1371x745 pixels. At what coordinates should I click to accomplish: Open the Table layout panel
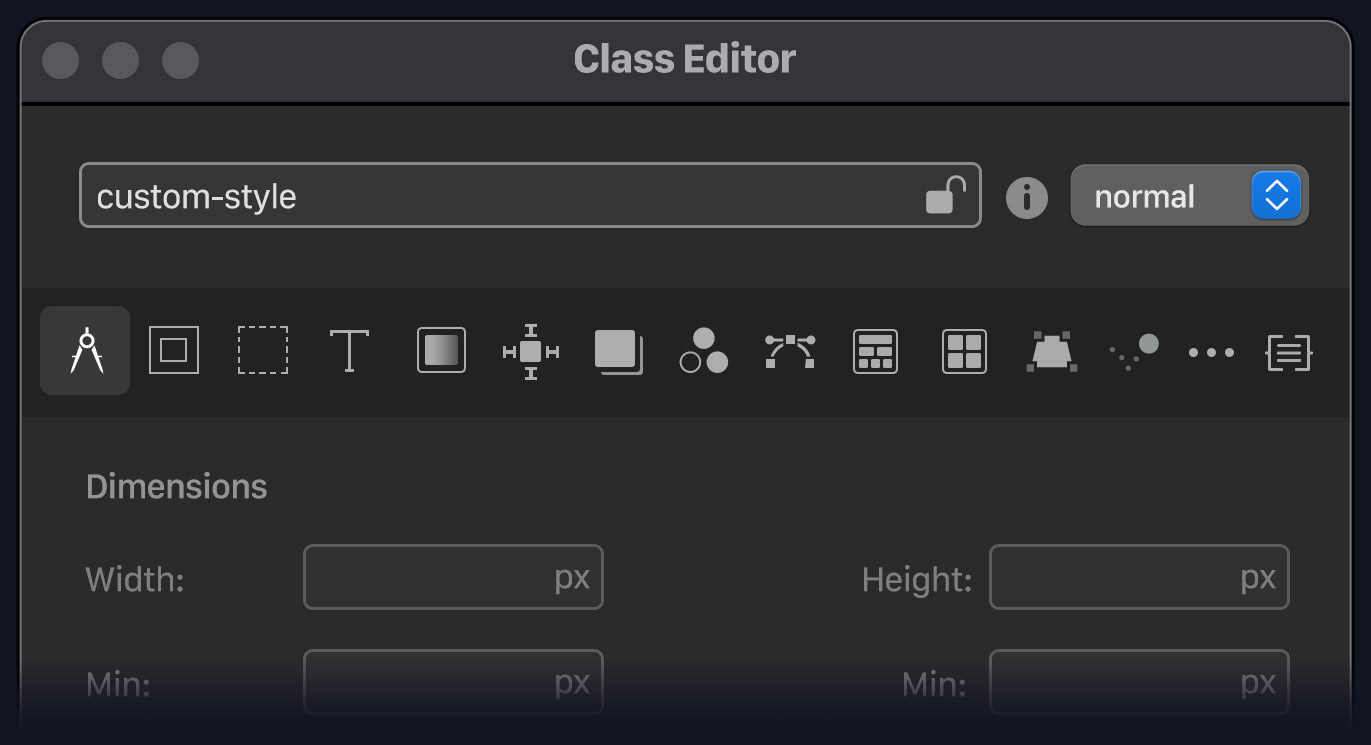tap(875, 351)
